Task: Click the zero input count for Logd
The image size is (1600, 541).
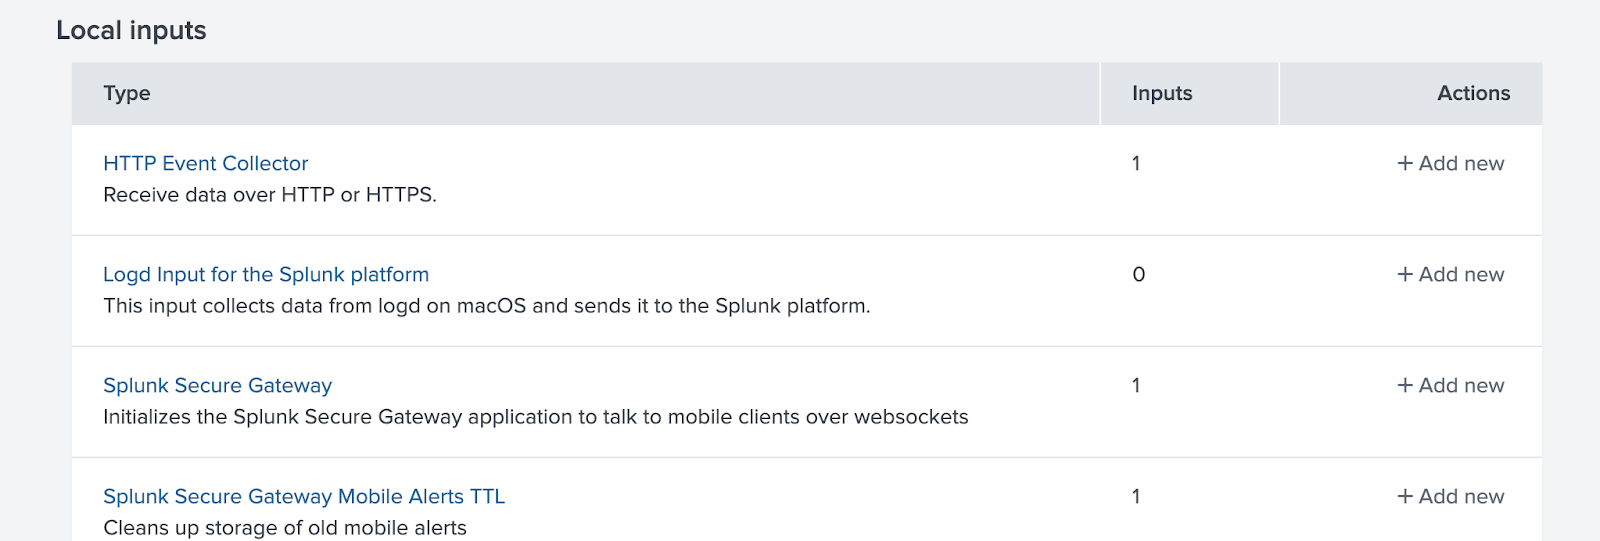Action: (x=1138, y=274)
